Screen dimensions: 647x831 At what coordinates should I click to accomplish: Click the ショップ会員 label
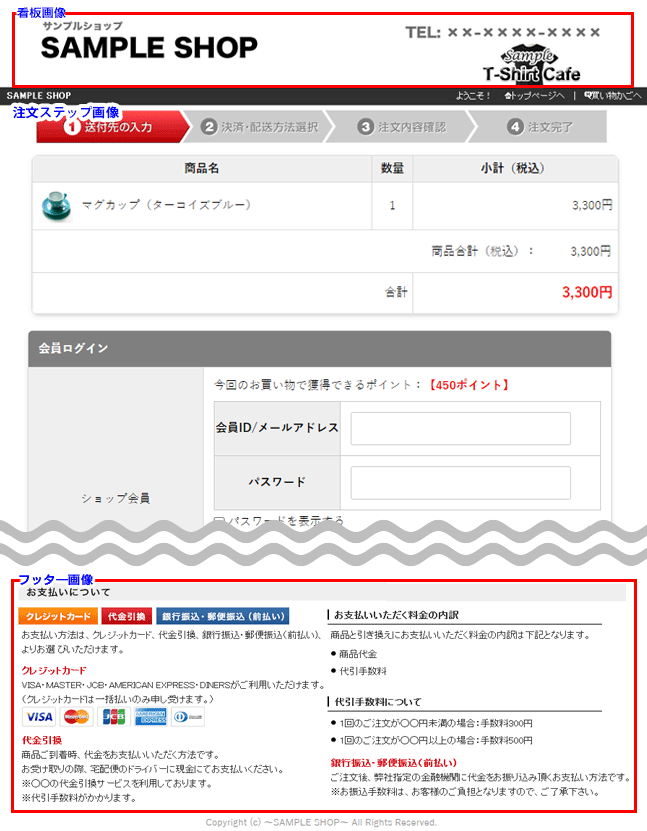(x=116, y=498)
